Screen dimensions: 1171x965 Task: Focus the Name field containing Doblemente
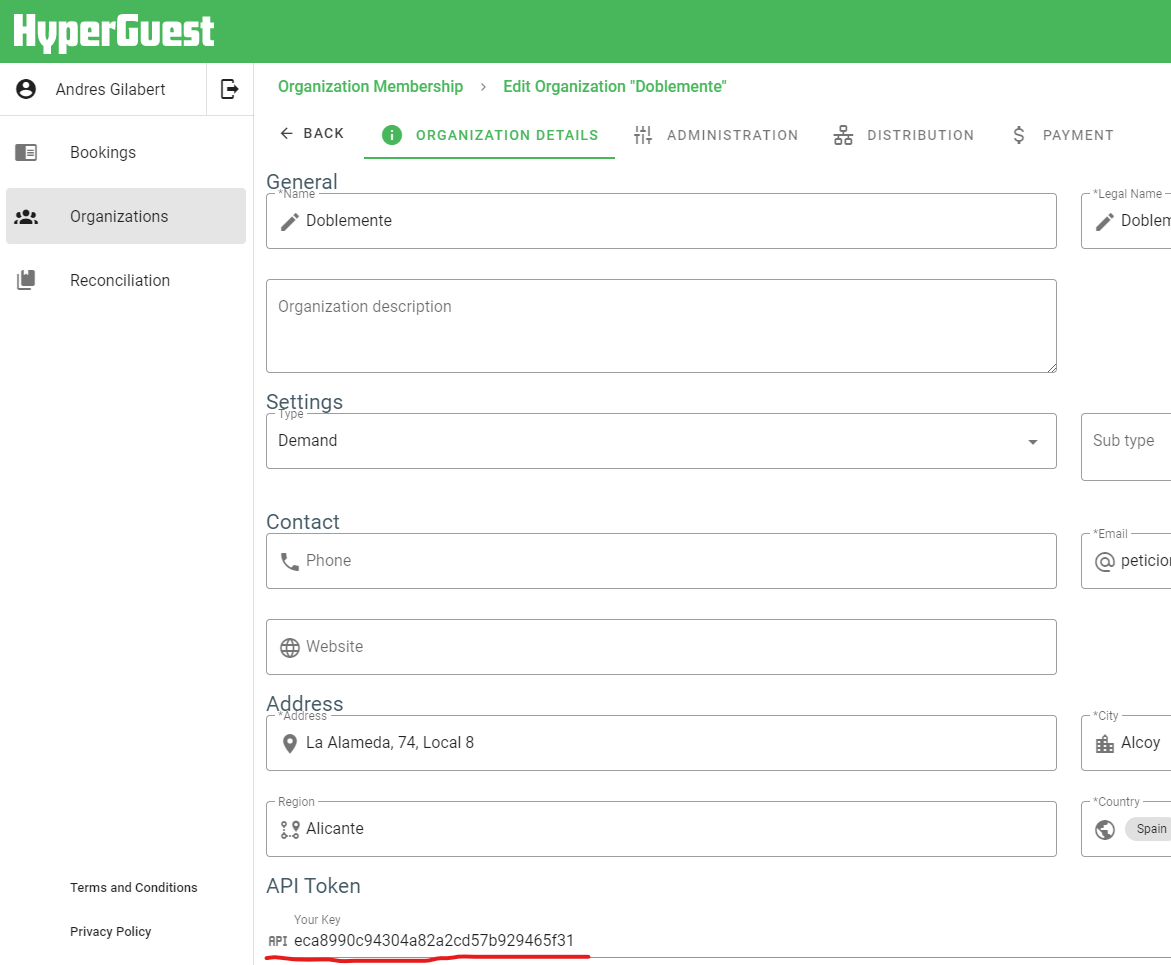click(661, 221)
